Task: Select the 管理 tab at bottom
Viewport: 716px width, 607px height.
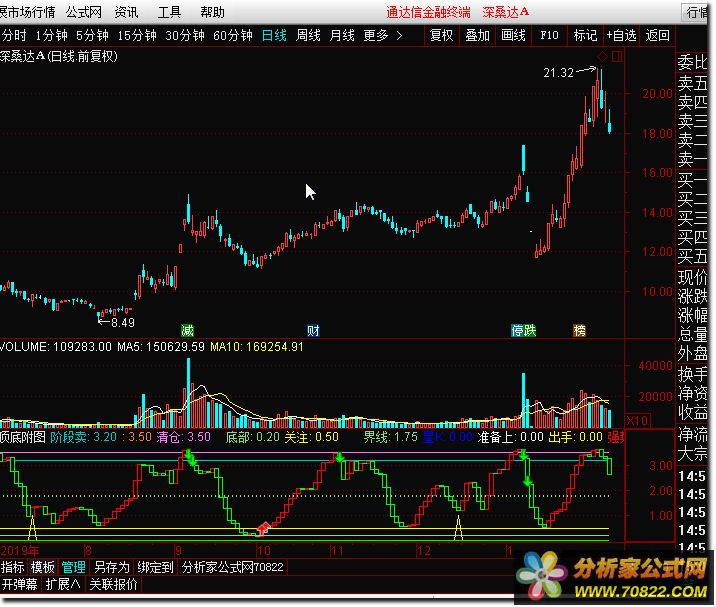Action: pos(73,567)
